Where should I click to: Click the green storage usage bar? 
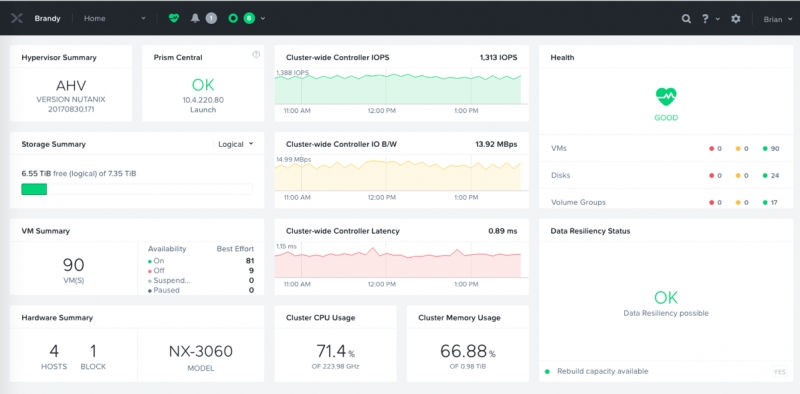pos(34,189)
